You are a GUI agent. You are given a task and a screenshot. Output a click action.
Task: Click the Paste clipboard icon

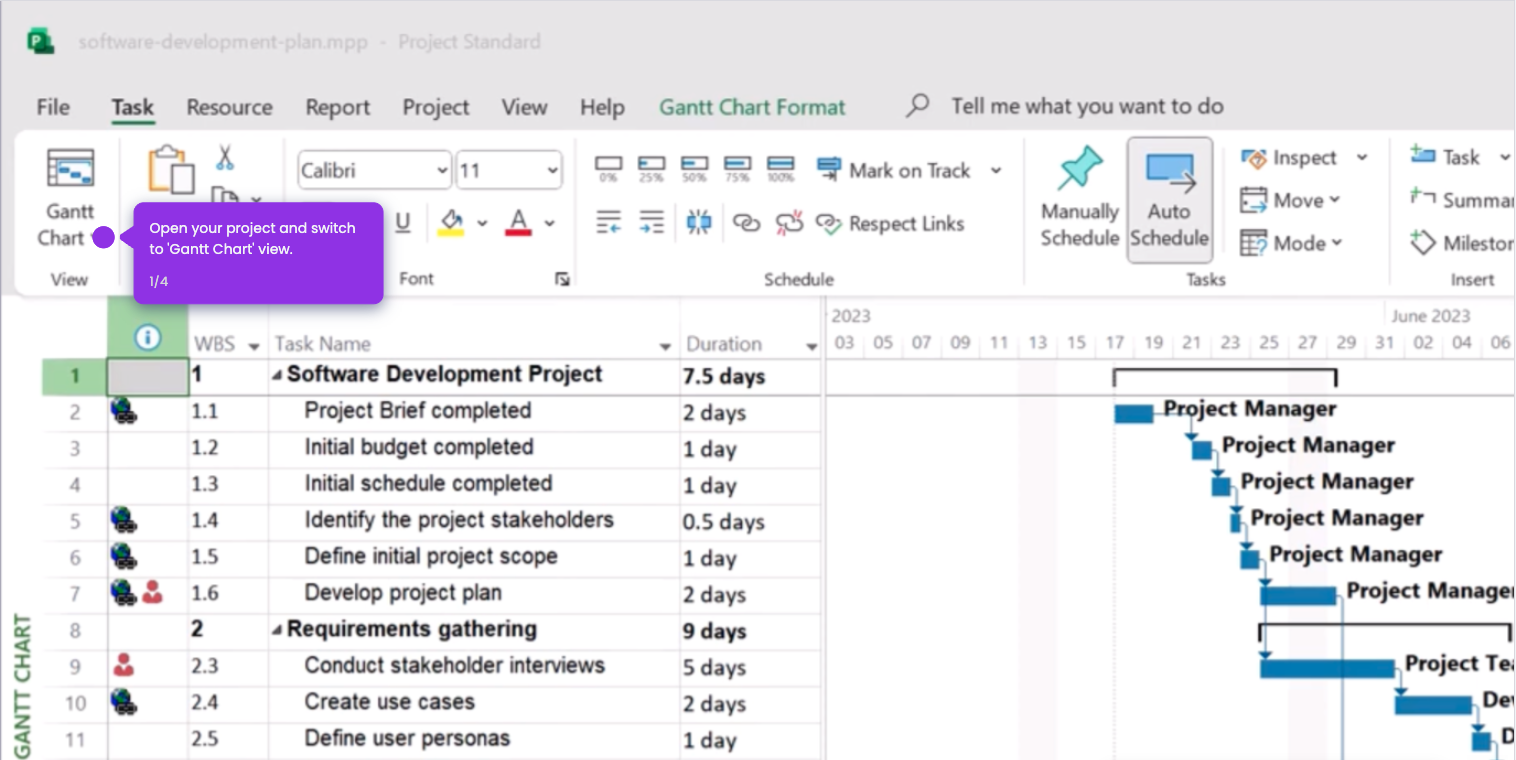171,169
